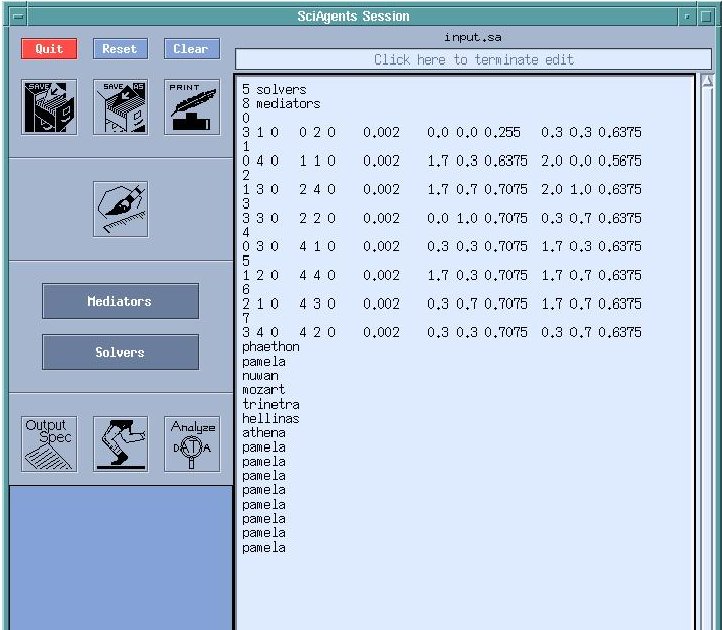Click the value 0.255 in the first data row
Image resolution: width=722 pixels, height=630 pixels.
tap(502, 133)
